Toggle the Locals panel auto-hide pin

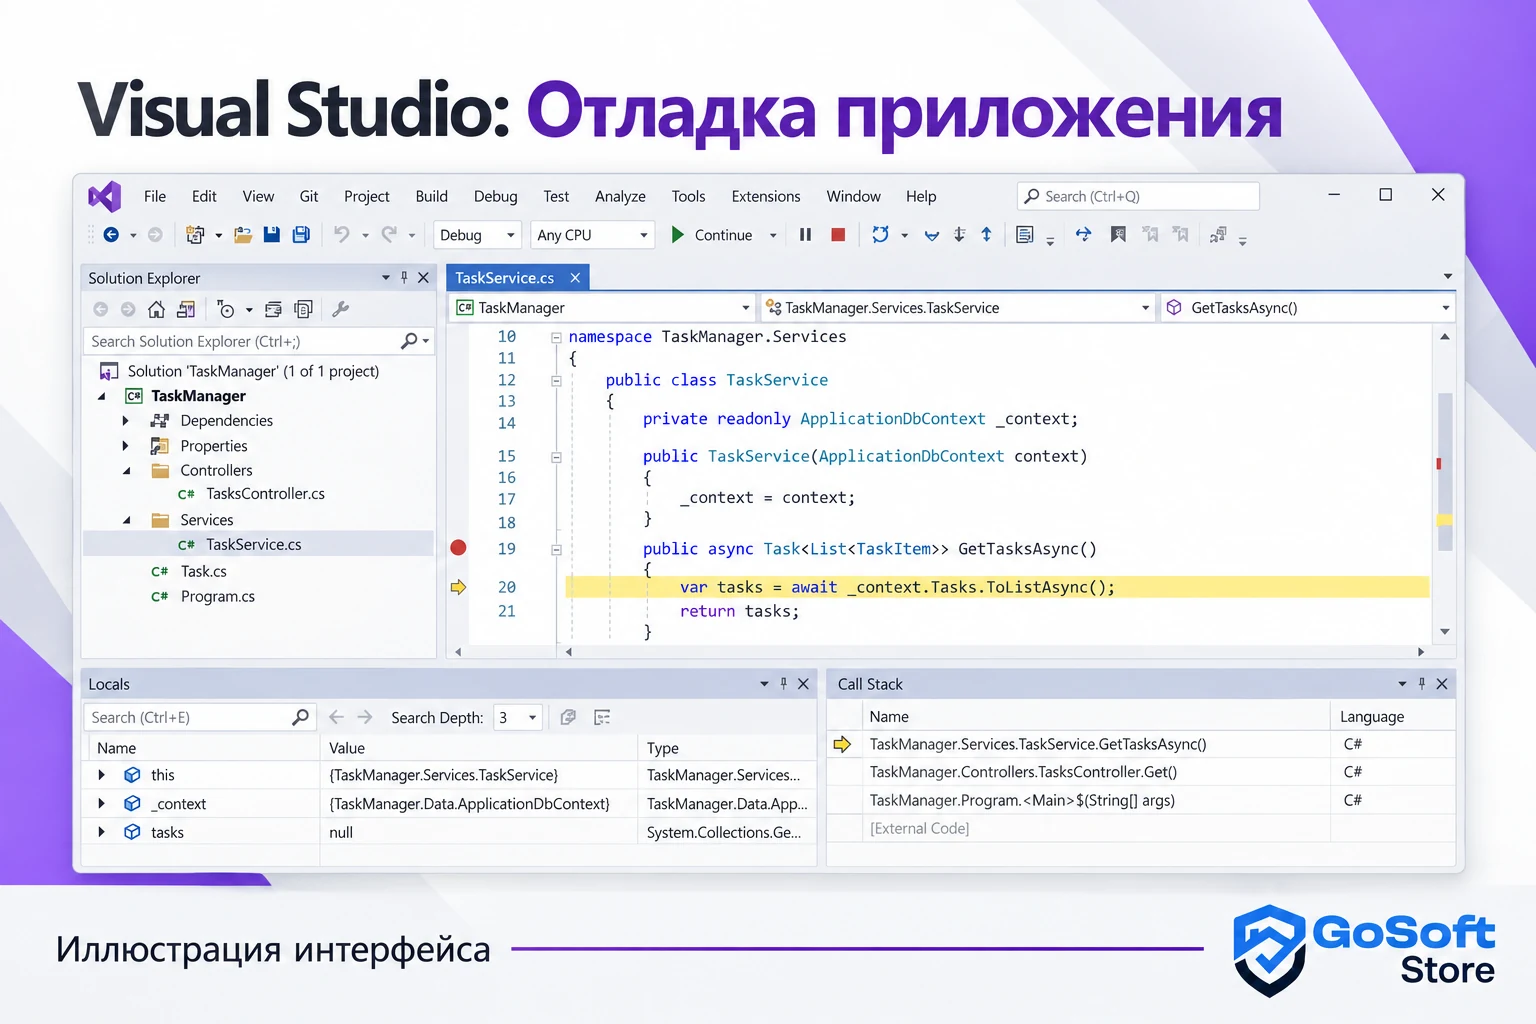point(783,684)
